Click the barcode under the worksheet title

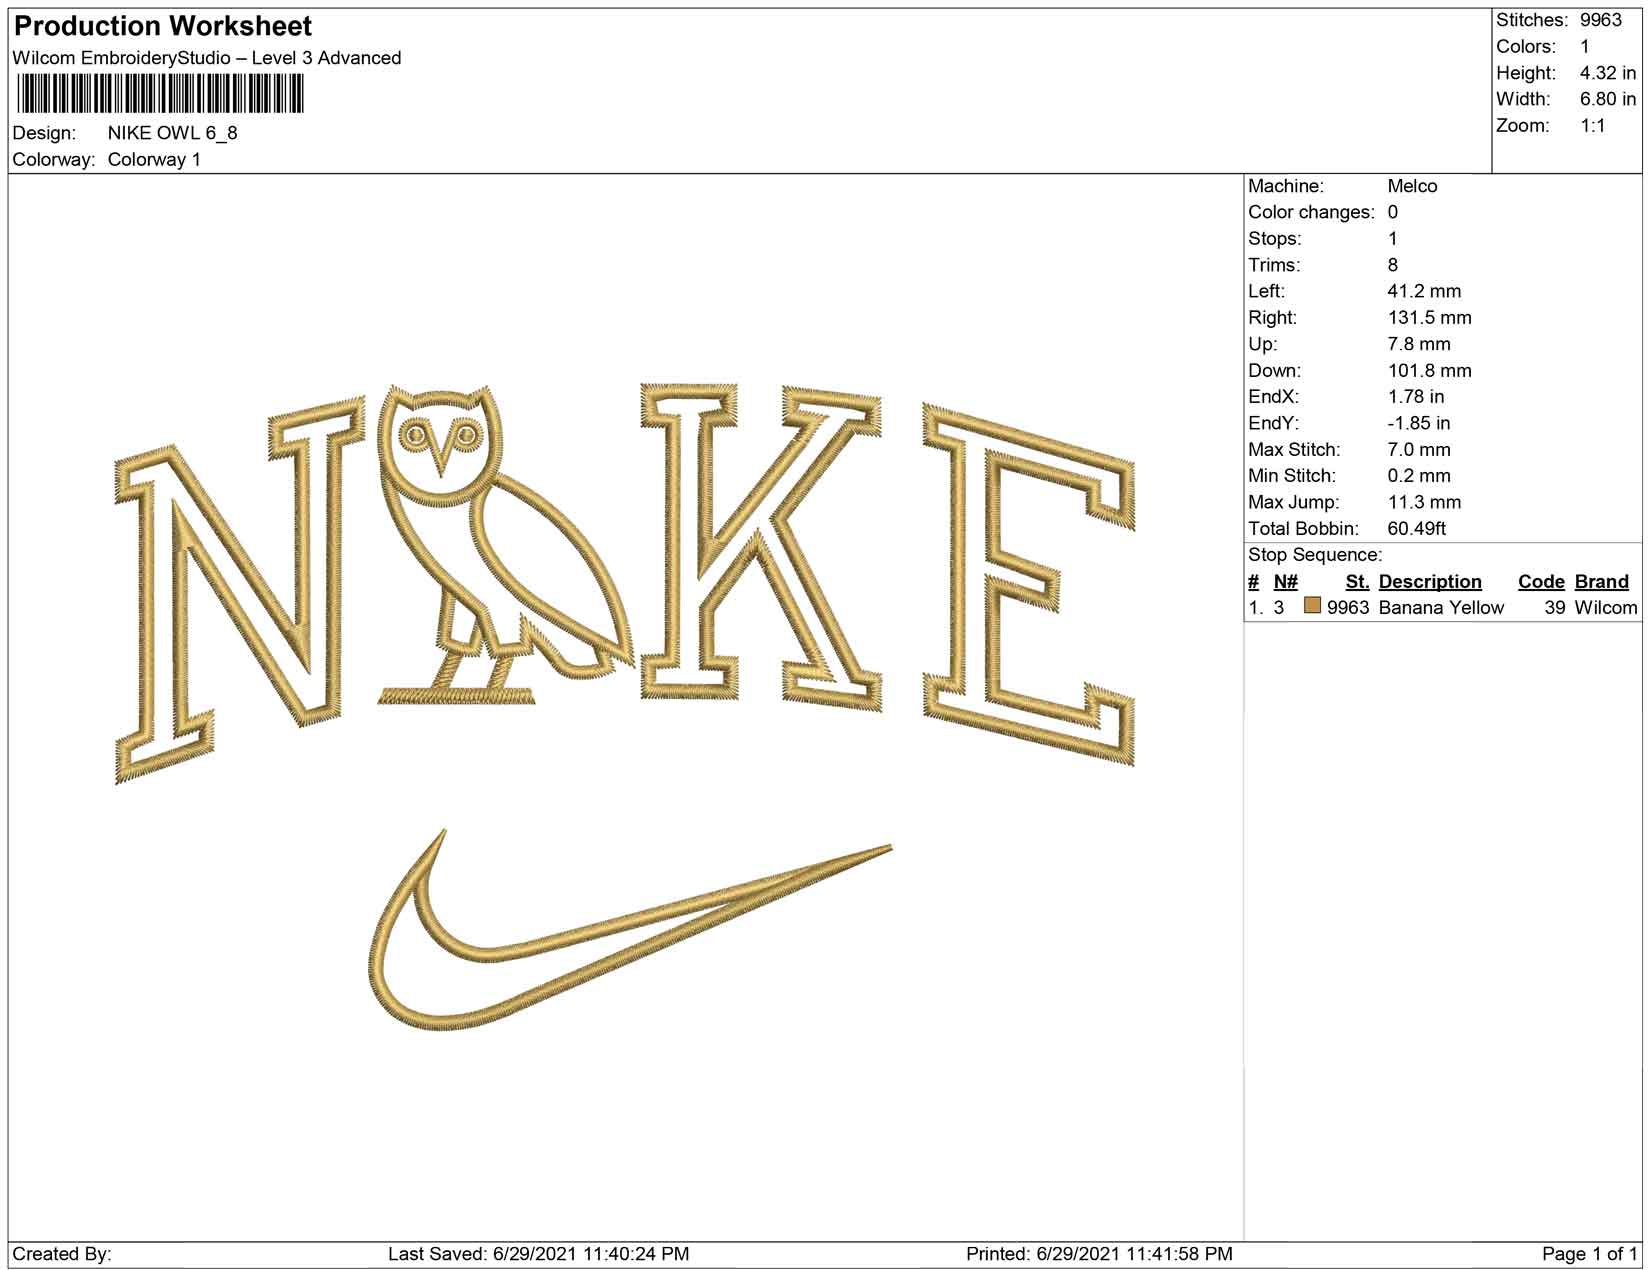160,95
